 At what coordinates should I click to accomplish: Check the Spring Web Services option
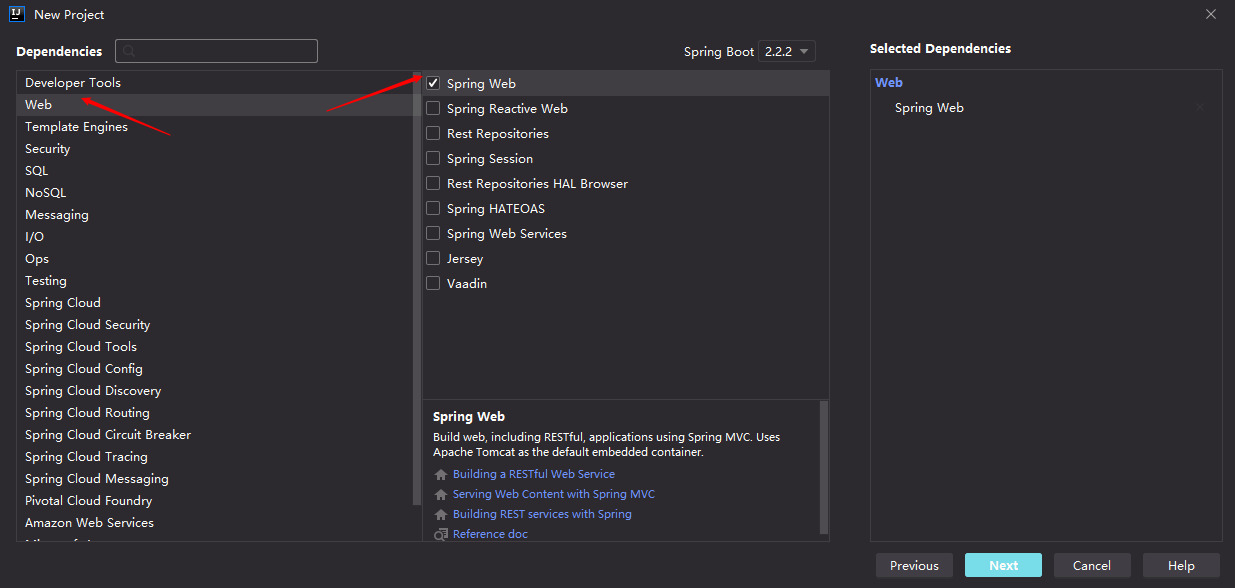[433, 233]
